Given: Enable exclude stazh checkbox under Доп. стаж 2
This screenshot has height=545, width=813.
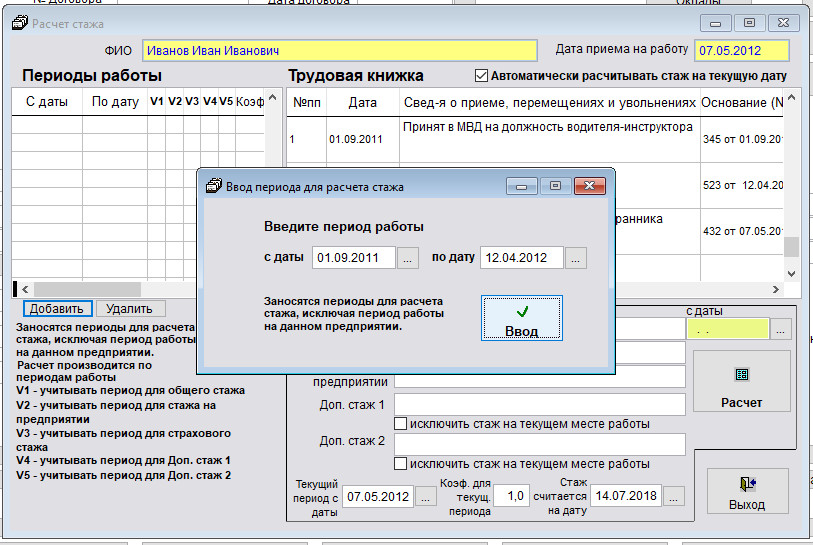Looking at the screenshot, I should tap(401, 464).
